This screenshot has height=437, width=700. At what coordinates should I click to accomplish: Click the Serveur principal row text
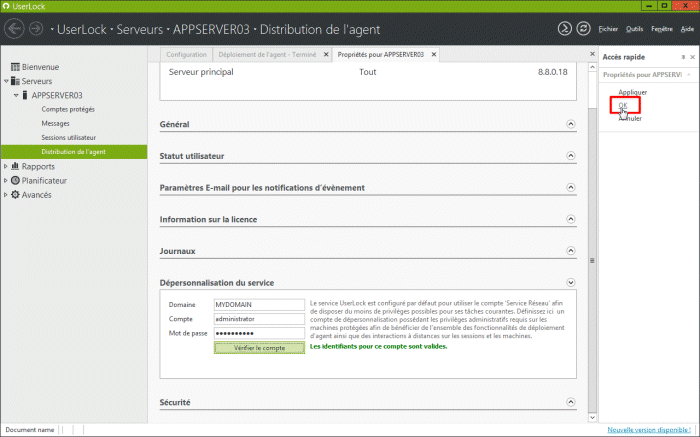click(x=201, y=72)
